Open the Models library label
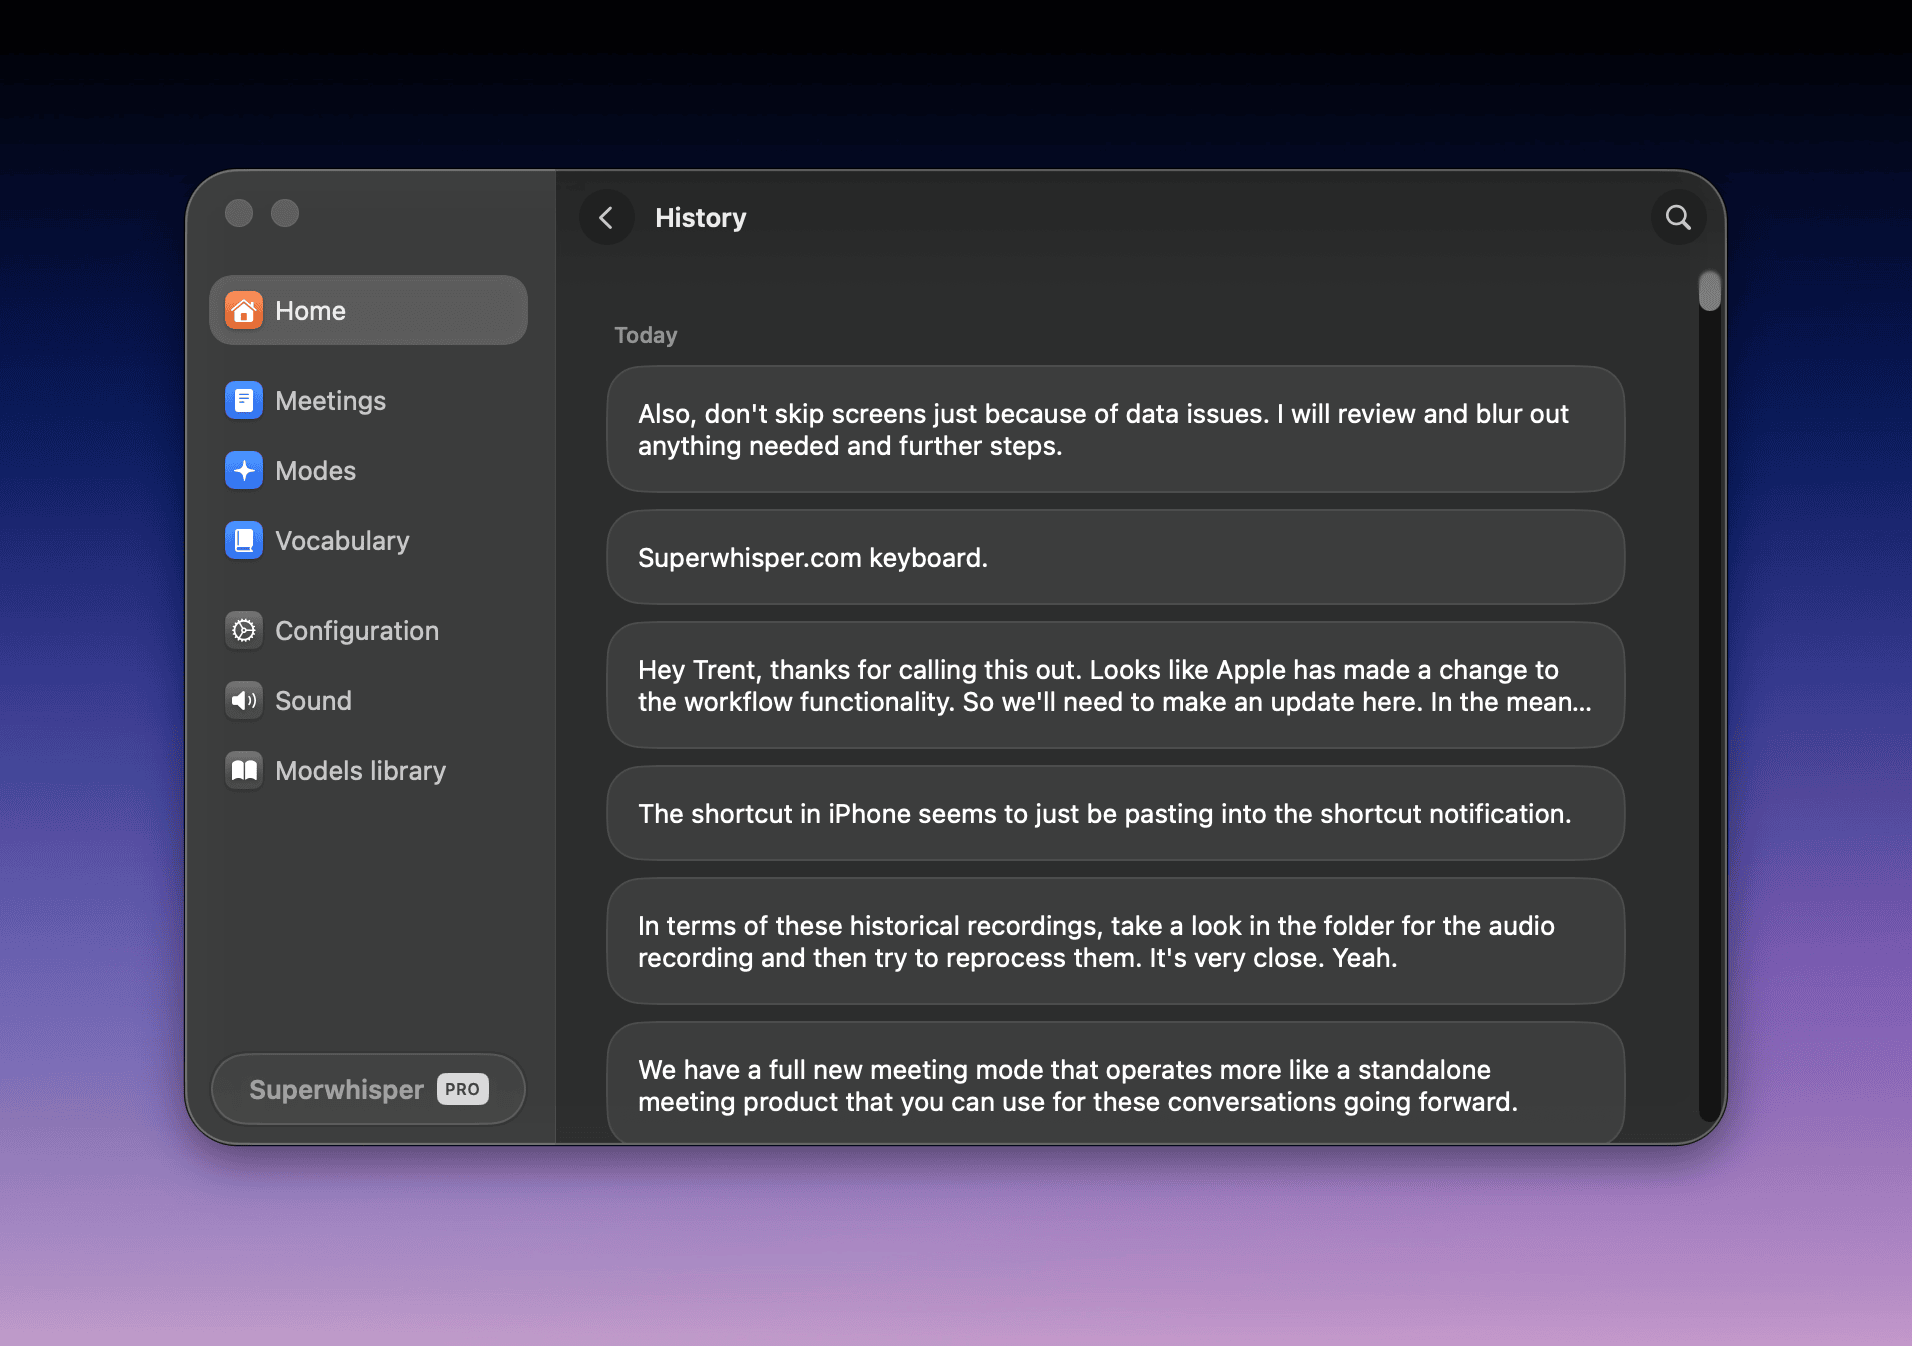This screenshot has height=1346, width=1912. tap(360, 771)
